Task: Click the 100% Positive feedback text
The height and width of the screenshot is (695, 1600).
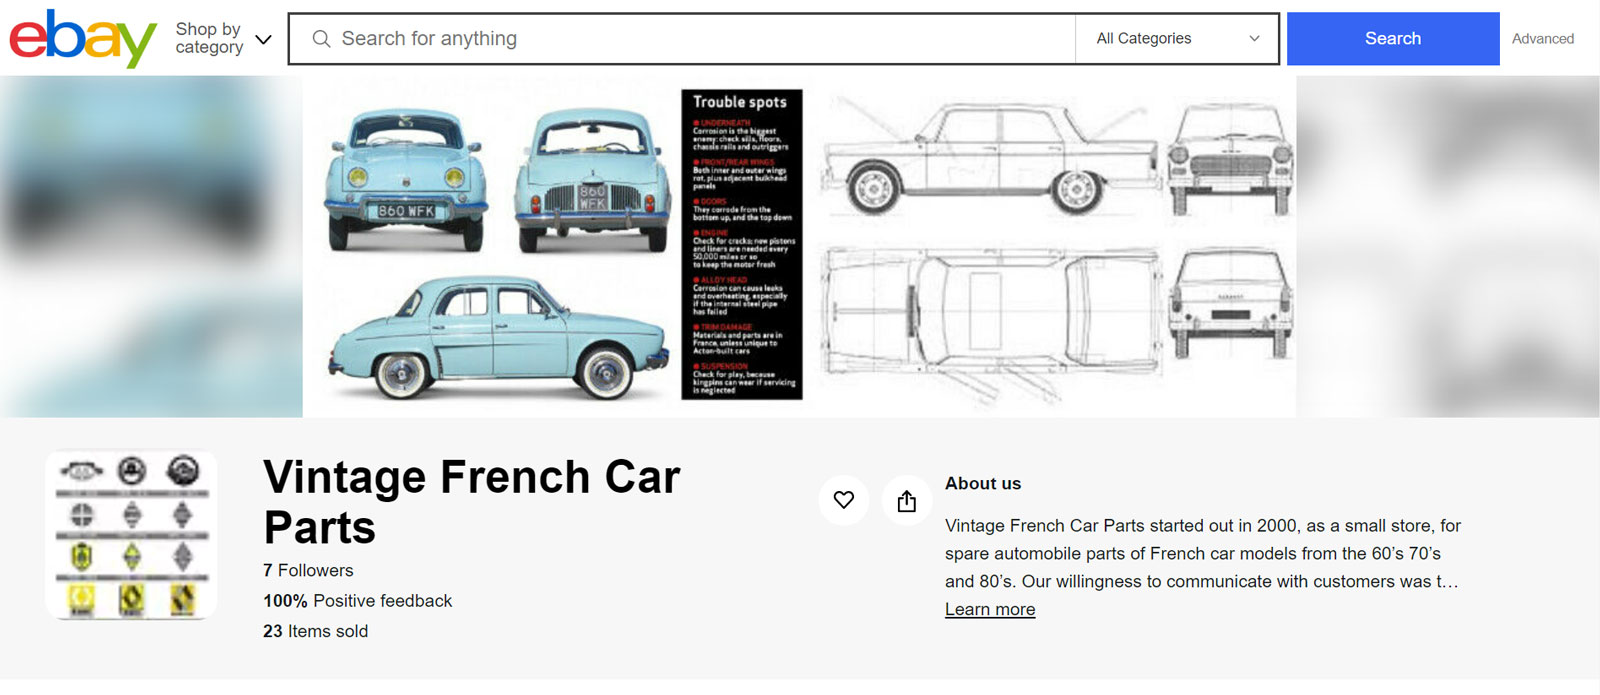Action: (x=357, y=601)
